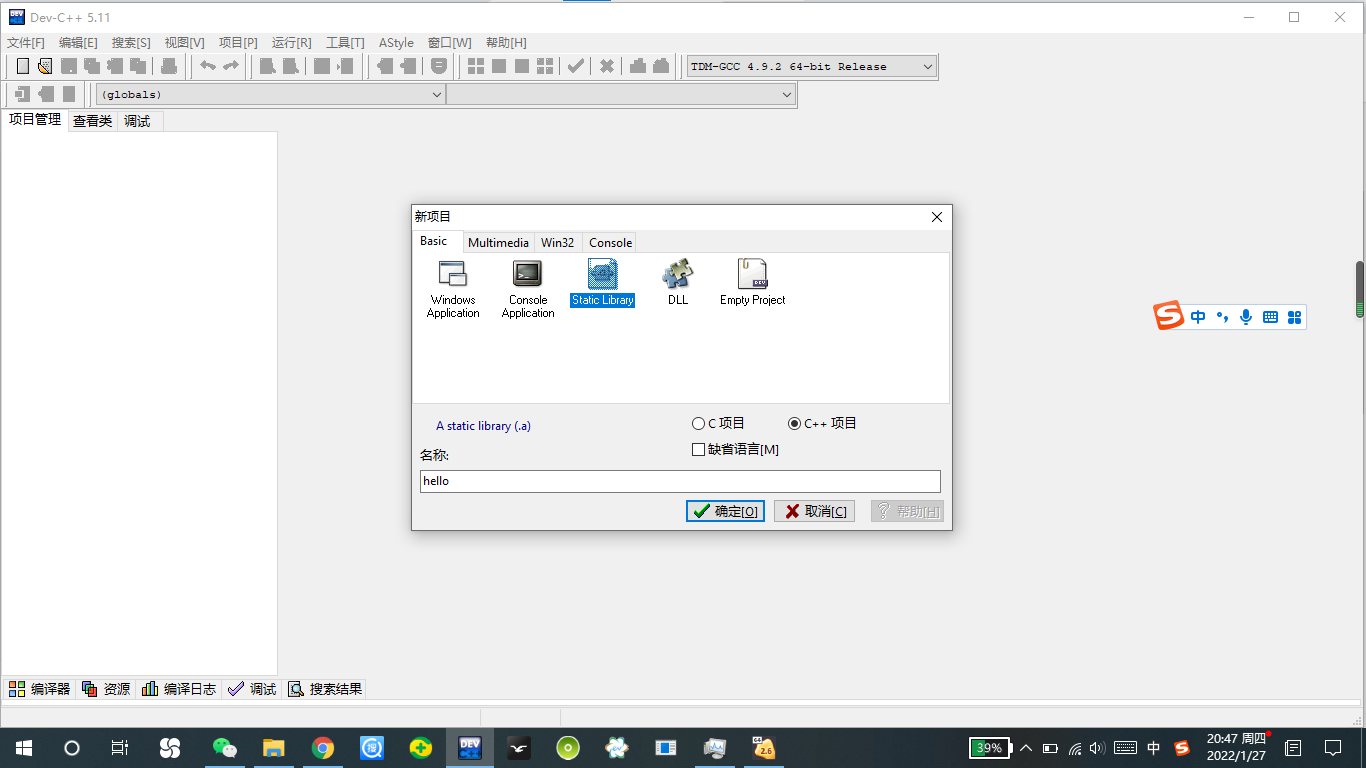Select the DLL project icon
1366x768 pixels.
tap(678, 283)
